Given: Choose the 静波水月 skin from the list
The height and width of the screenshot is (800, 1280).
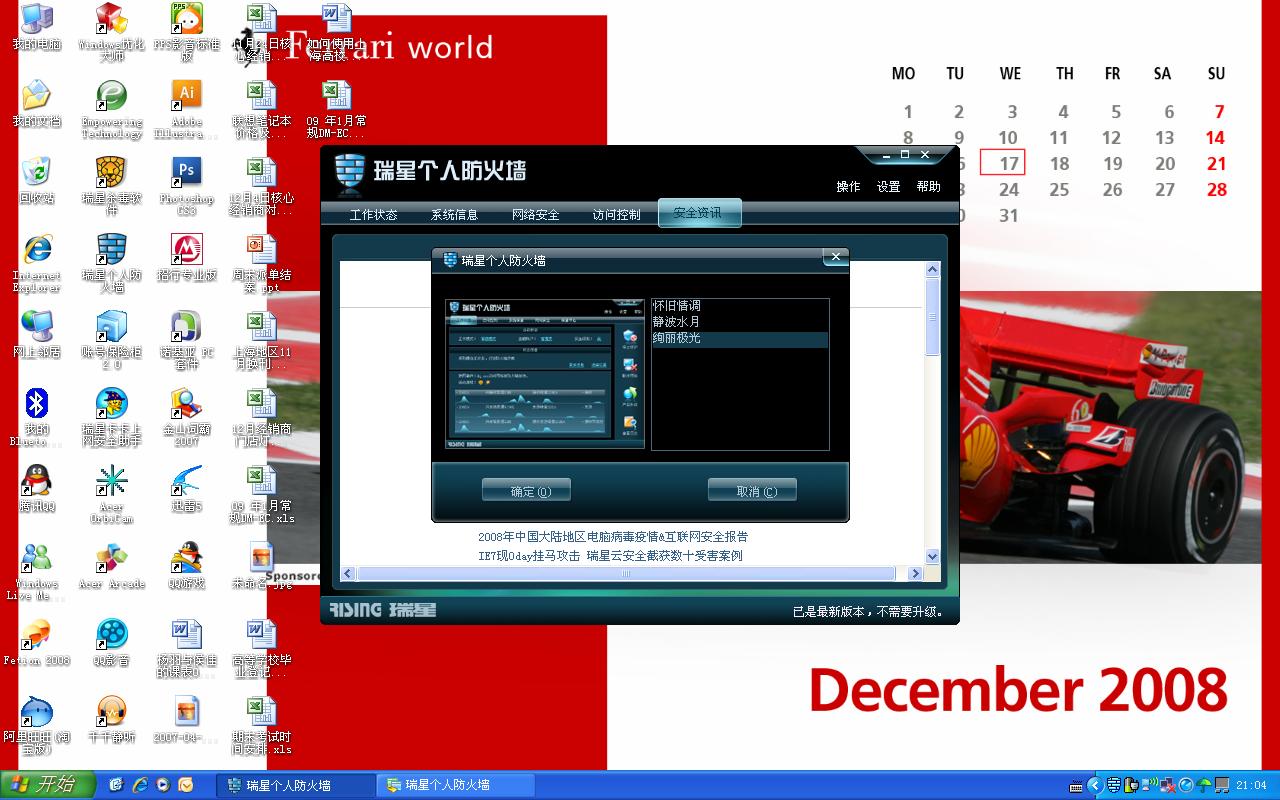Looking at the screenshot, I should pyautogui.click(x=740, y=322).
